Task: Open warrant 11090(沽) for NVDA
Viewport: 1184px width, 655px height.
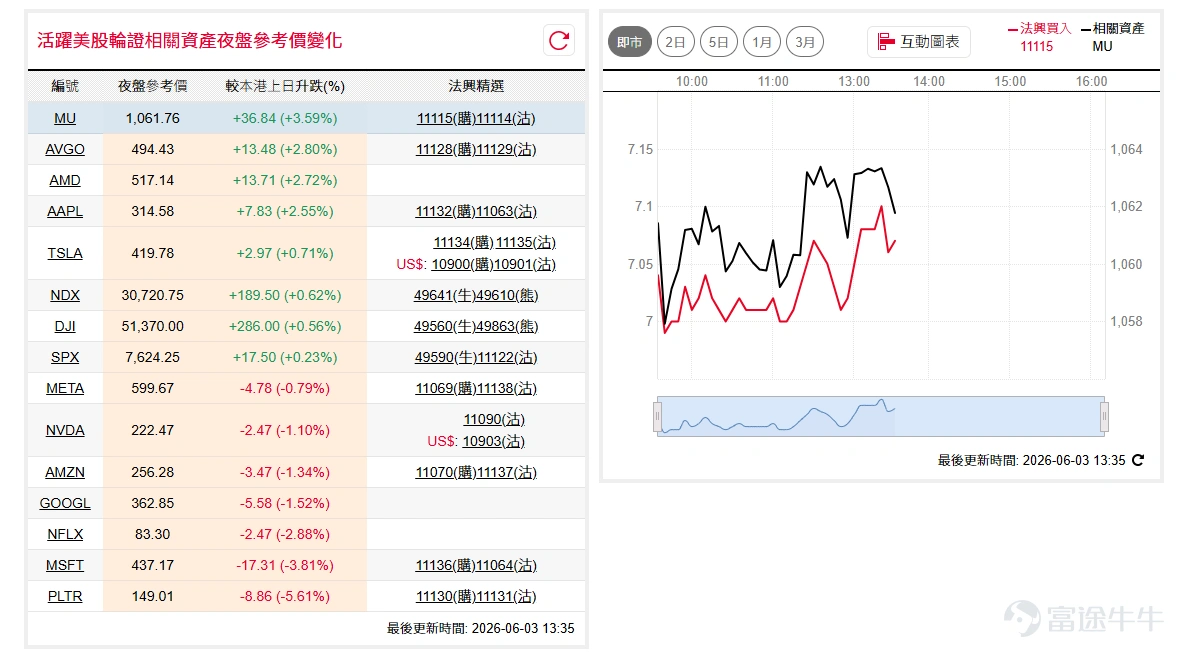Action: [494, 419]
